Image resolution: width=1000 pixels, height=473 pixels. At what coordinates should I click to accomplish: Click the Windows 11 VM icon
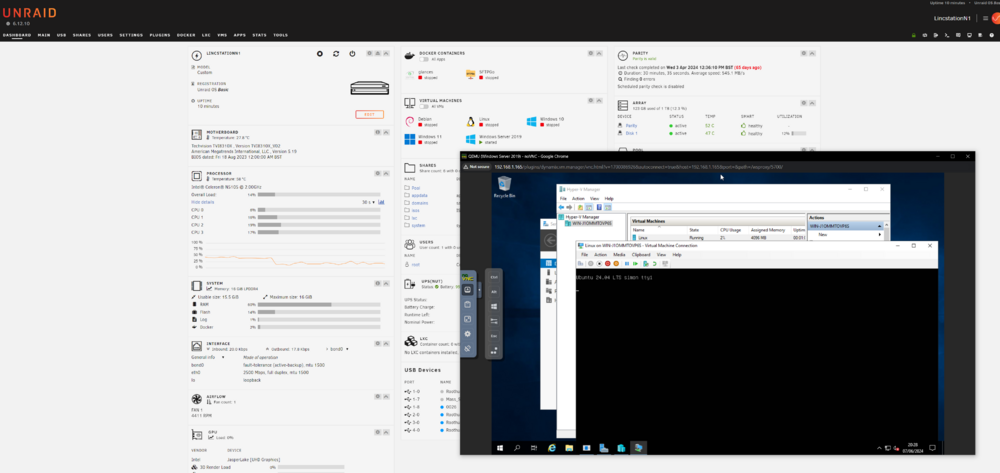click(410, 138)
